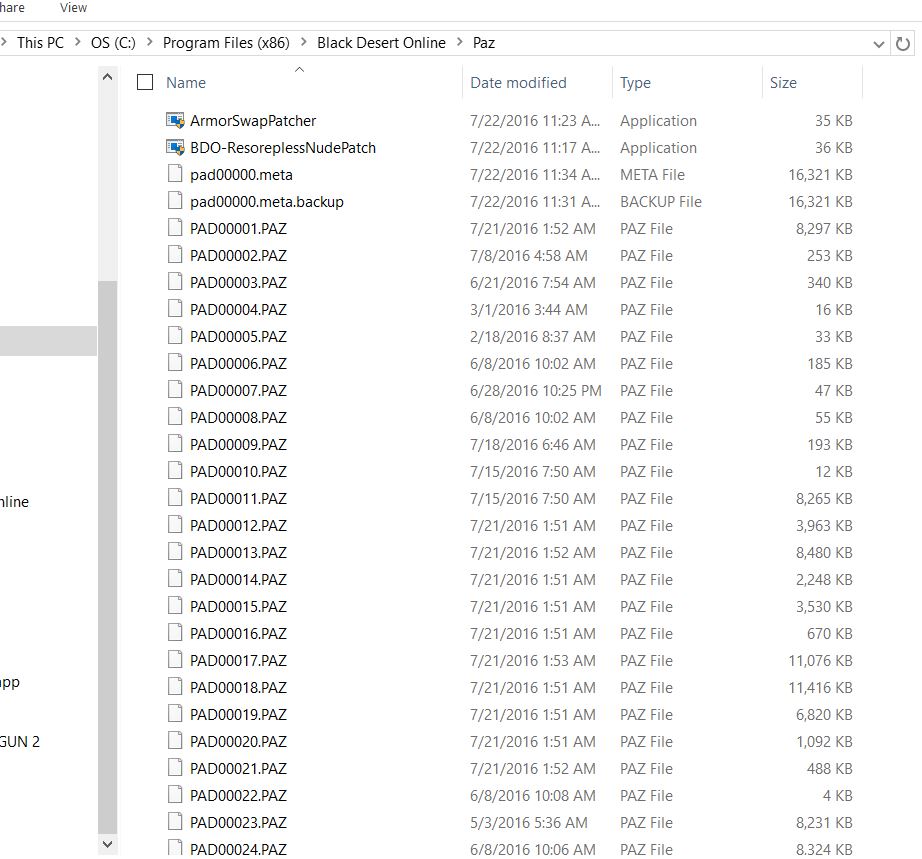The width and height of the screenshot is (922, 859).
Task: Expand the chevron after Black Desert Online
Action: (459, 43)
